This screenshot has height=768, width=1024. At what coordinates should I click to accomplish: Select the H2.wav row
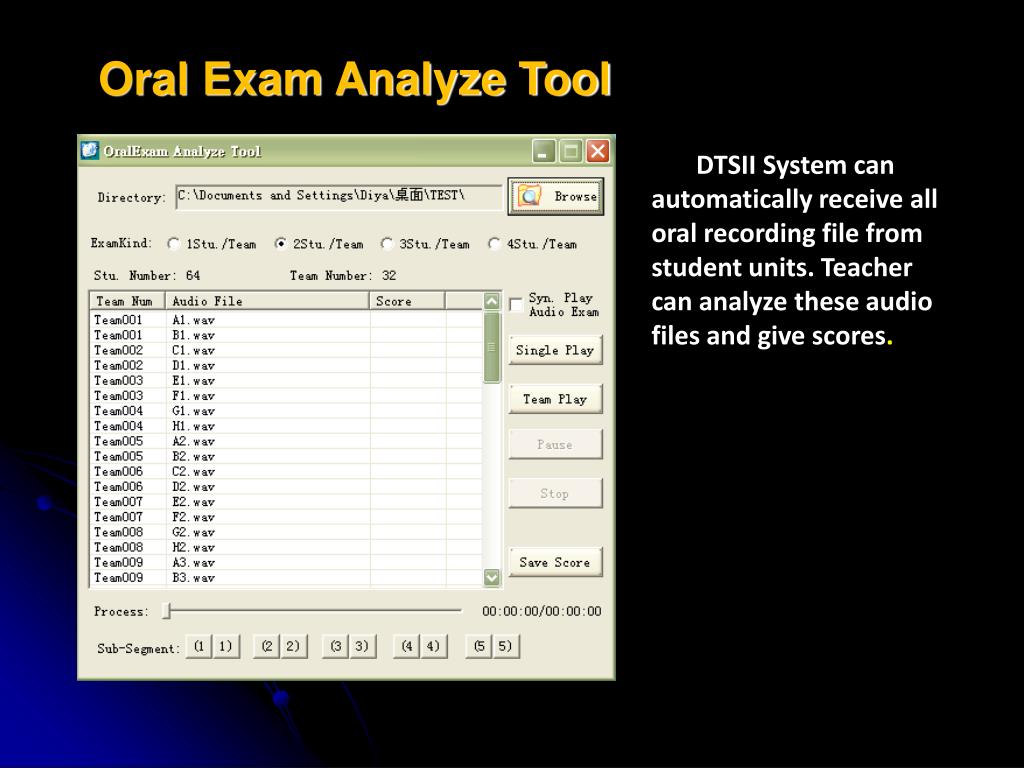pos(286,547)
